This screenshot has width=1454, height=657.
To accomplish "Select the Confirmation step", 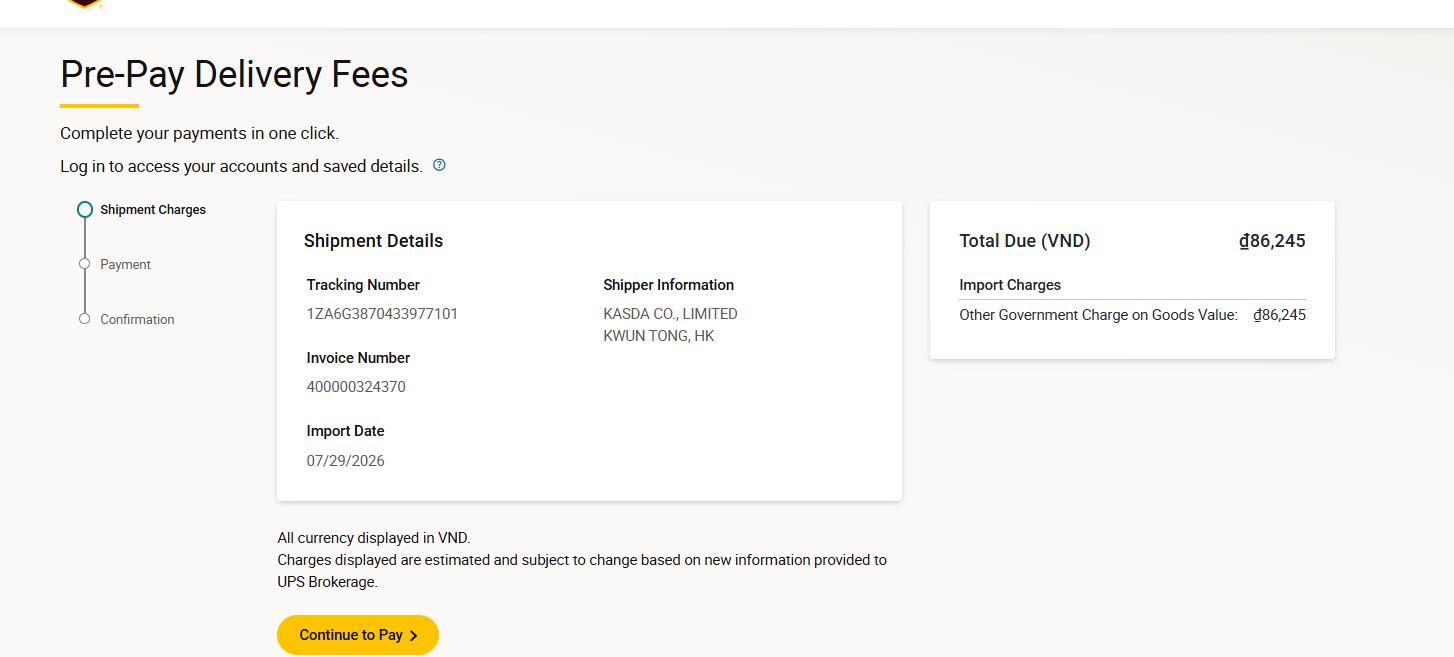I will click(137, 320).
